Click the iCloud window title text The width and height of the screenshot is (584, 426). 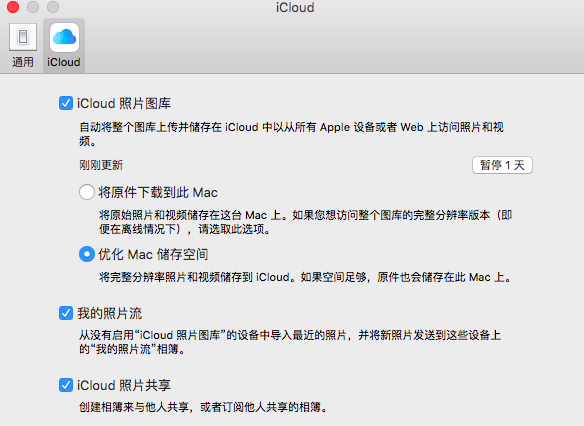pyautogui.click(x=295, y=7)
